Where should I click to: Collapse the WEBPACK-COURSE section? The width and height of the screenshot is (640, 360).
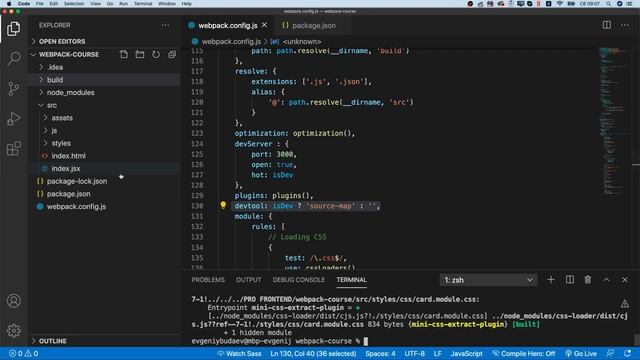(x=69, y=54)
